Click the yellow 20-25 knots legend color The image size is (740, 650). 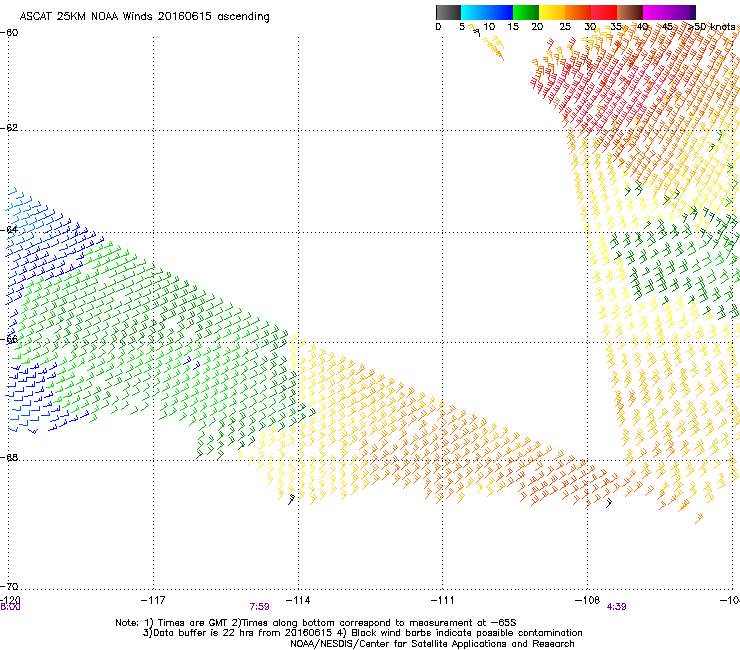point(552,12)
